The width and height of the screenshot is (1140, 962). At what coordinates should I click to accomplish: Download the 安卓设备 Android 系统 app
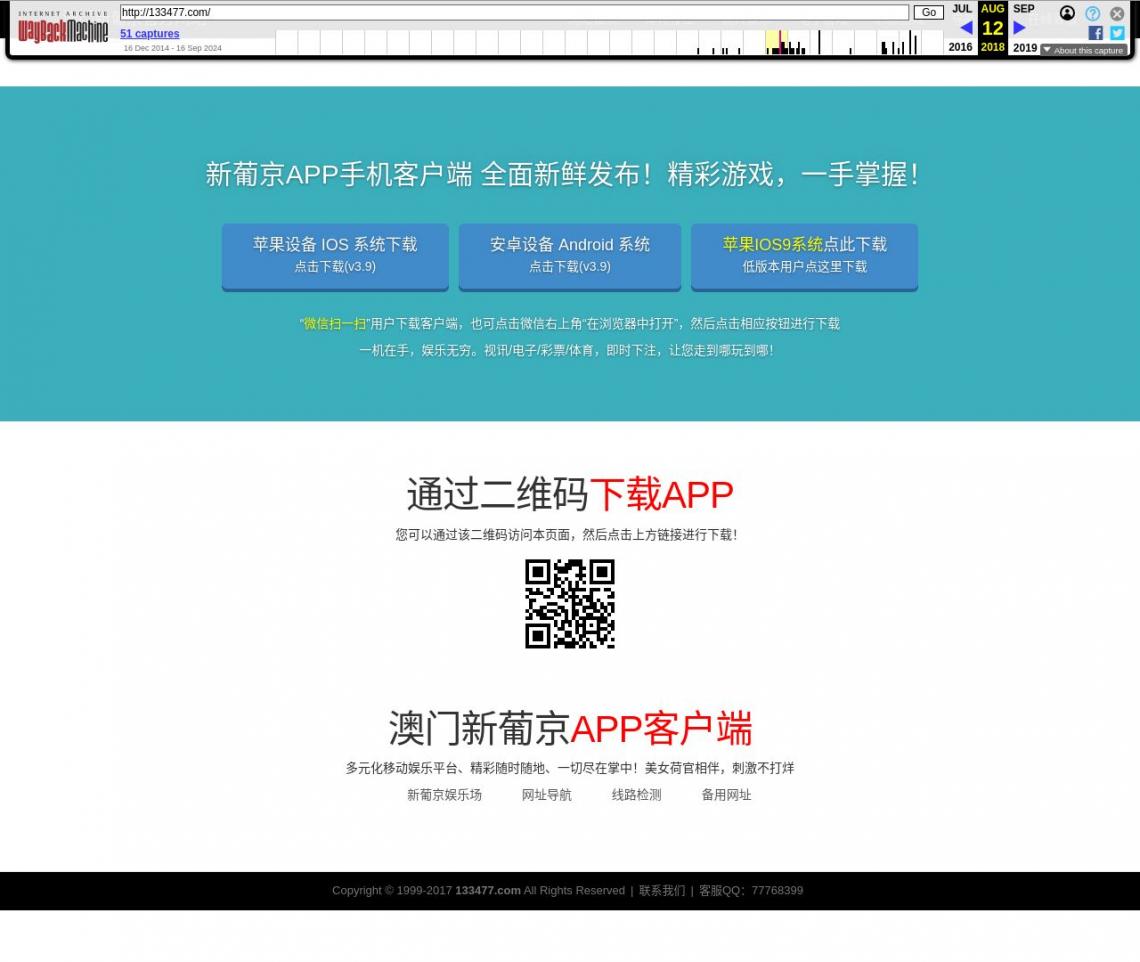click(x=570, y=256)
